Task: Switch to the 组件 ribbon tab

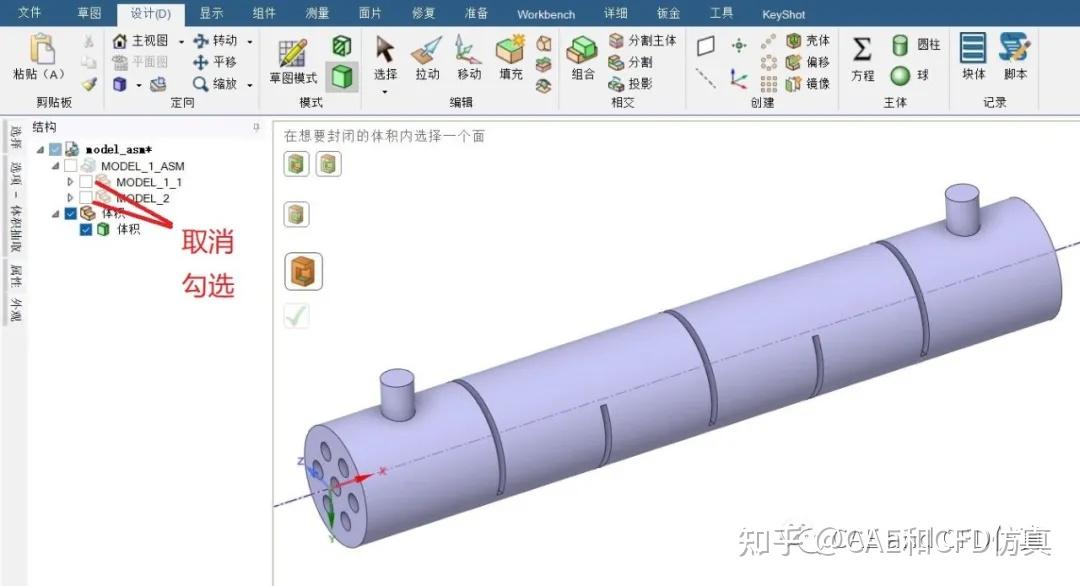Action: [x=265, y=13]
